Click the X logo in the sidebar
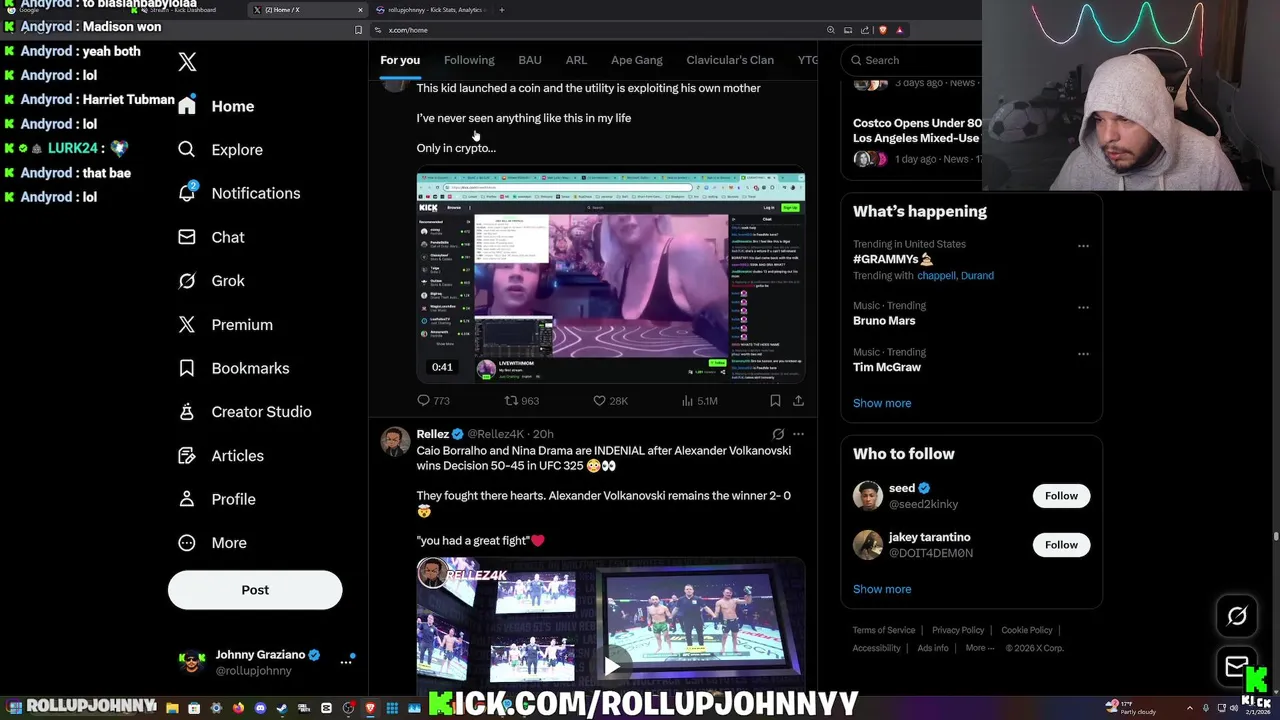The width and height of the screenshot is (1280, 720). coord(187,62)
